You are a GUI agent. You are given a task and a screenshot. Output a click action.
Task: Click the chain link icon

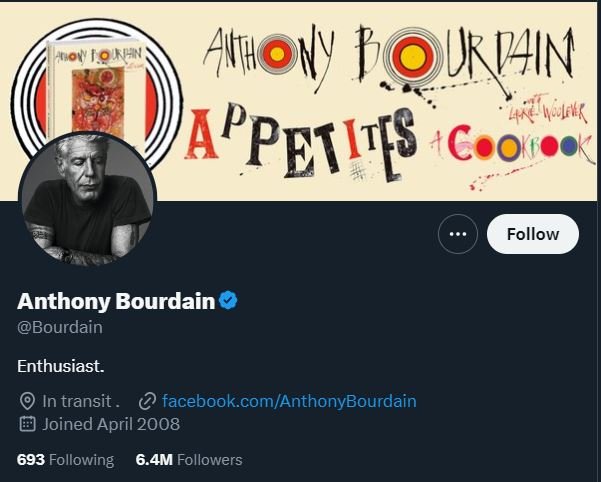[x=147, y=401]
